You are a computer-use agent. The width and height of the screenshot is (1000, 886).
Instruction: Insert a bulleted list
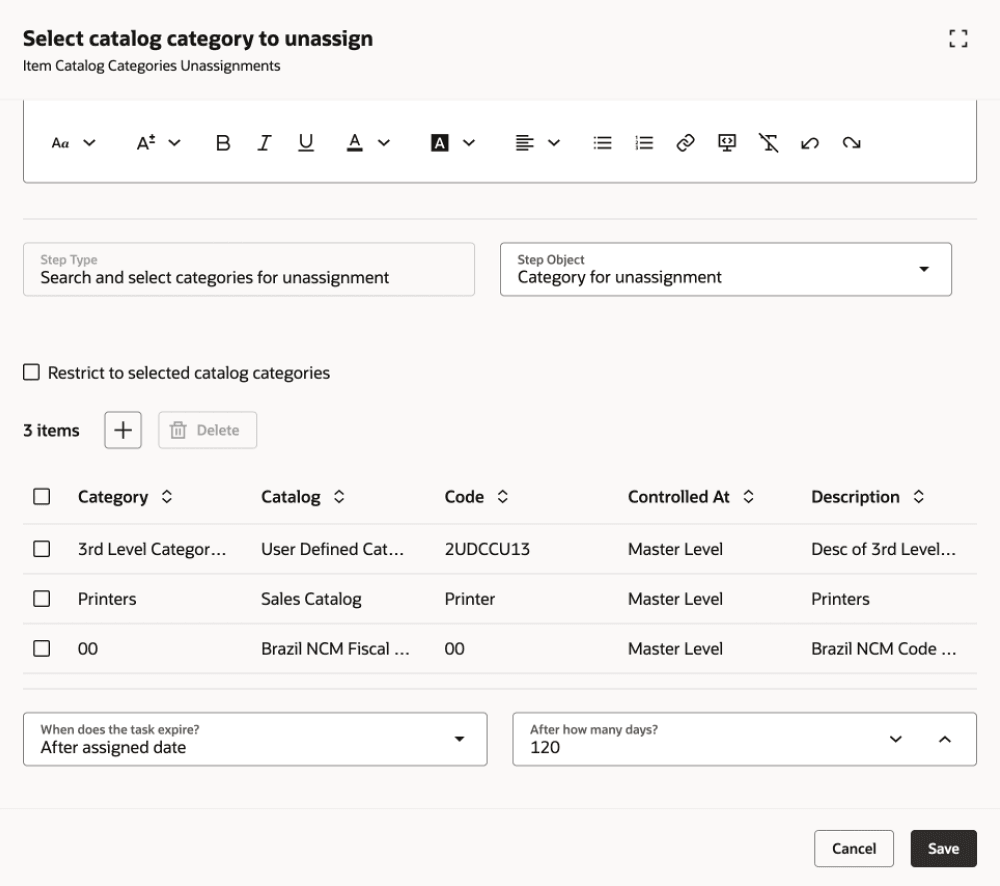601,143
